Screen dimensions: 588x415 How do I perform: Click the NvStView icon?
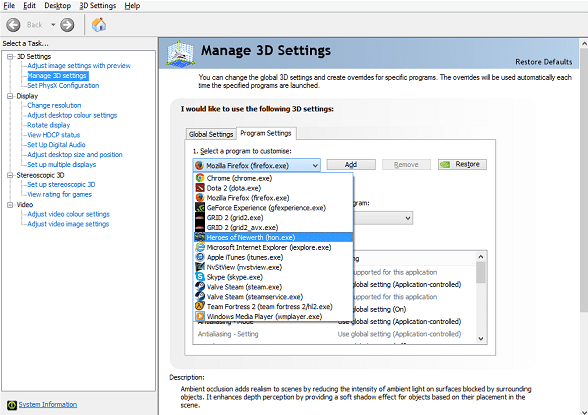pyautogui.click(x=200, y=267)
